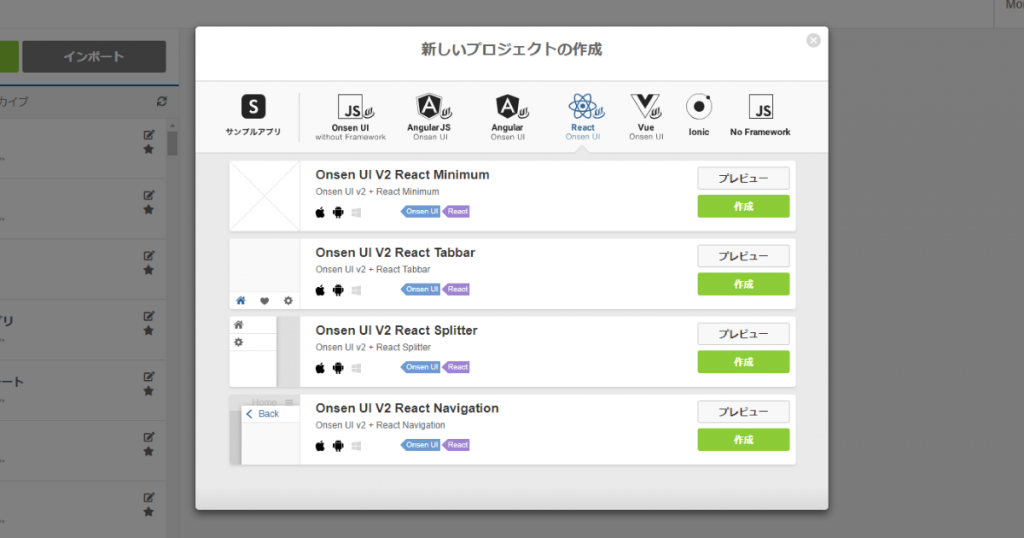Select the サンプルアプリ template category
Screen dimensions: 1024x538
253,116
